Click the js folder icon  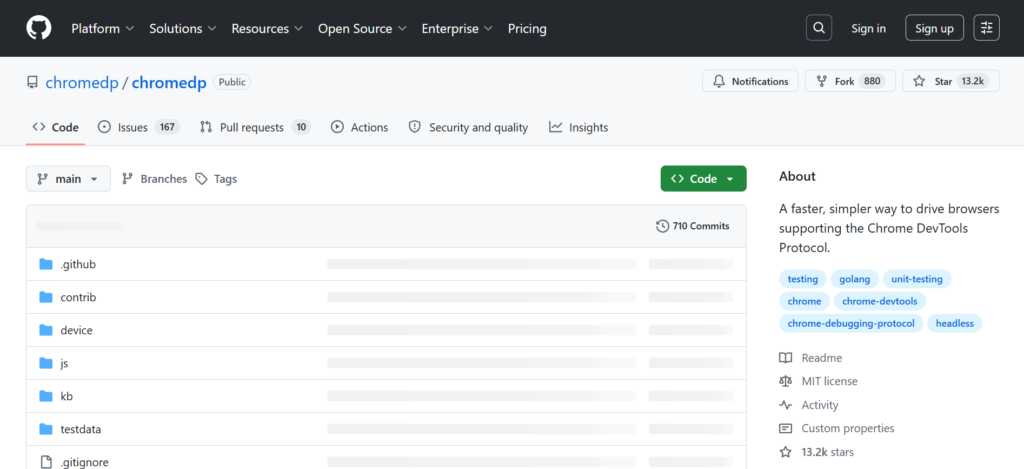tap(46, 363)
